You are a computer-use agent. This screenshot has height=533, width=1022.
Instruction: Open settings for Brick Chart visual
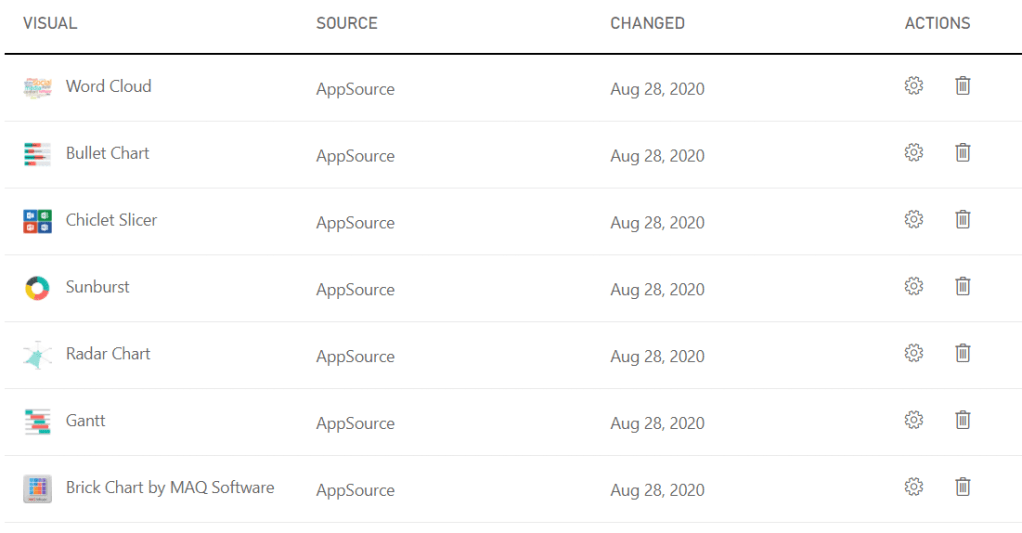click(913, 487)
